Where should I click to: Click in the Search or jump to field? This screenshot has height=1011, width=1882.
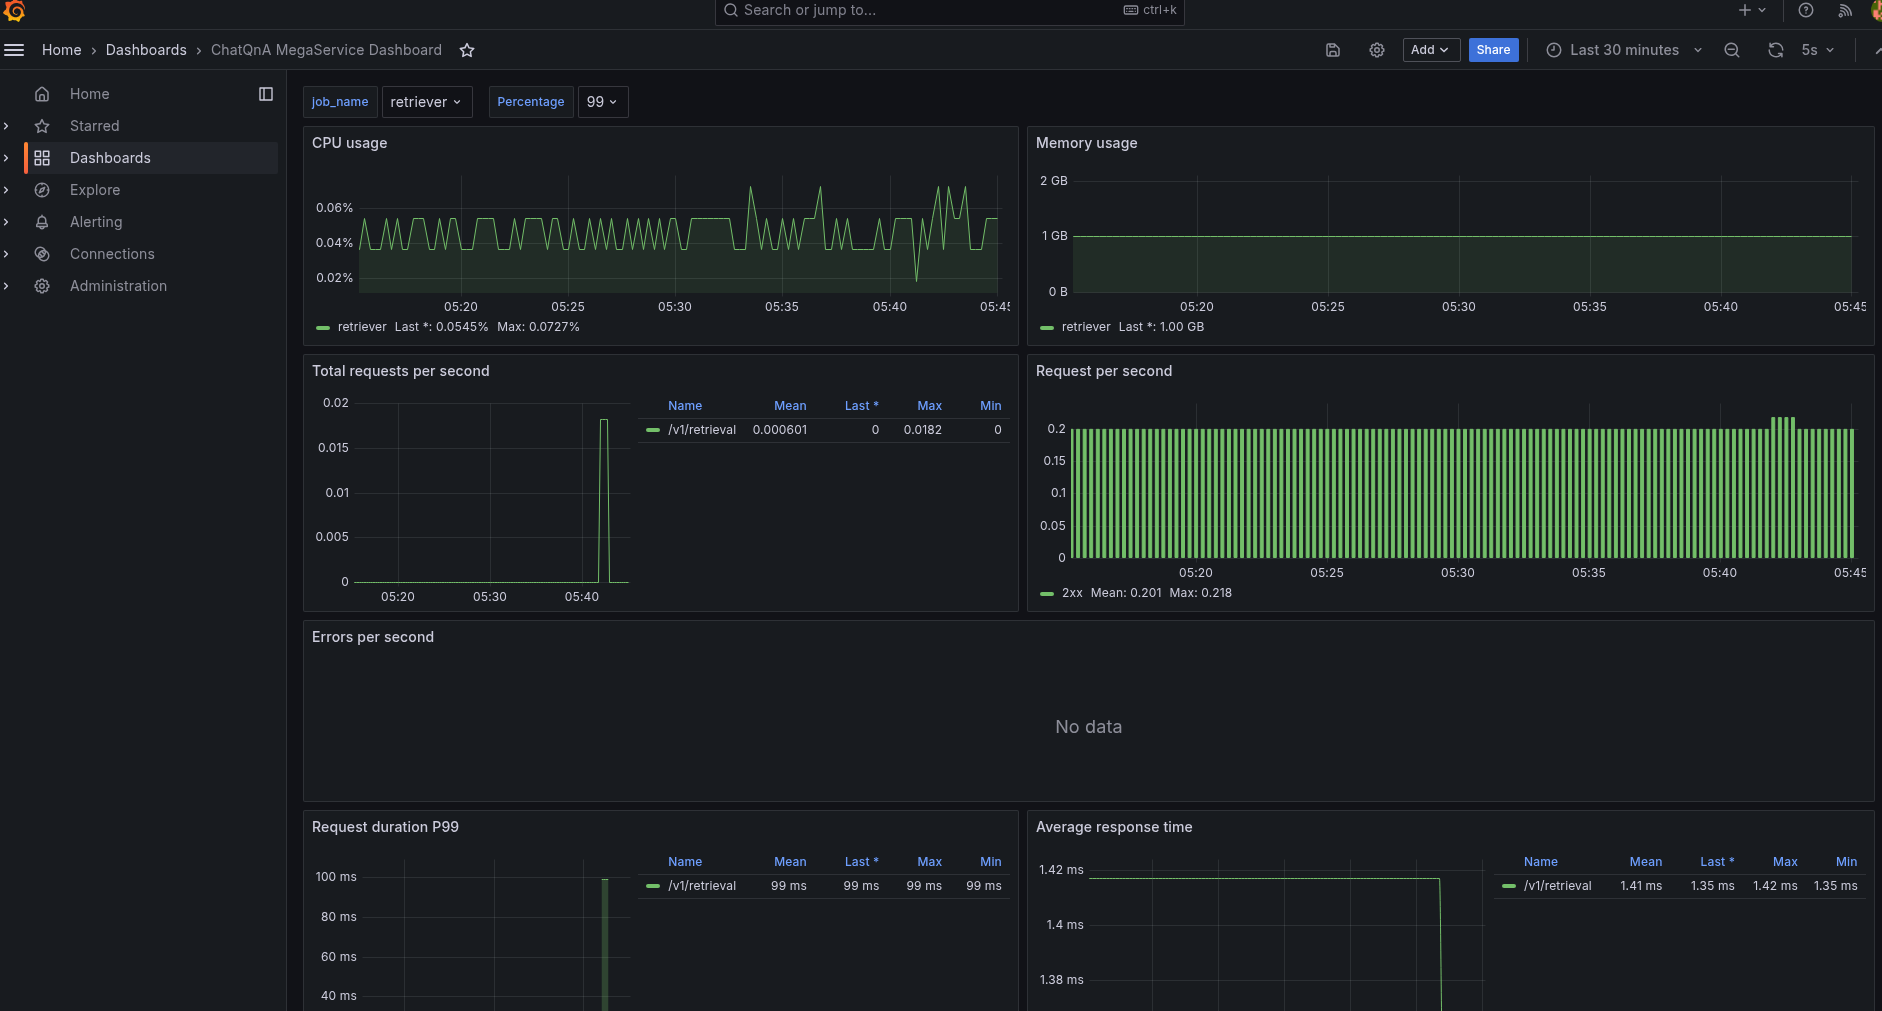click(x=950, y=10)
